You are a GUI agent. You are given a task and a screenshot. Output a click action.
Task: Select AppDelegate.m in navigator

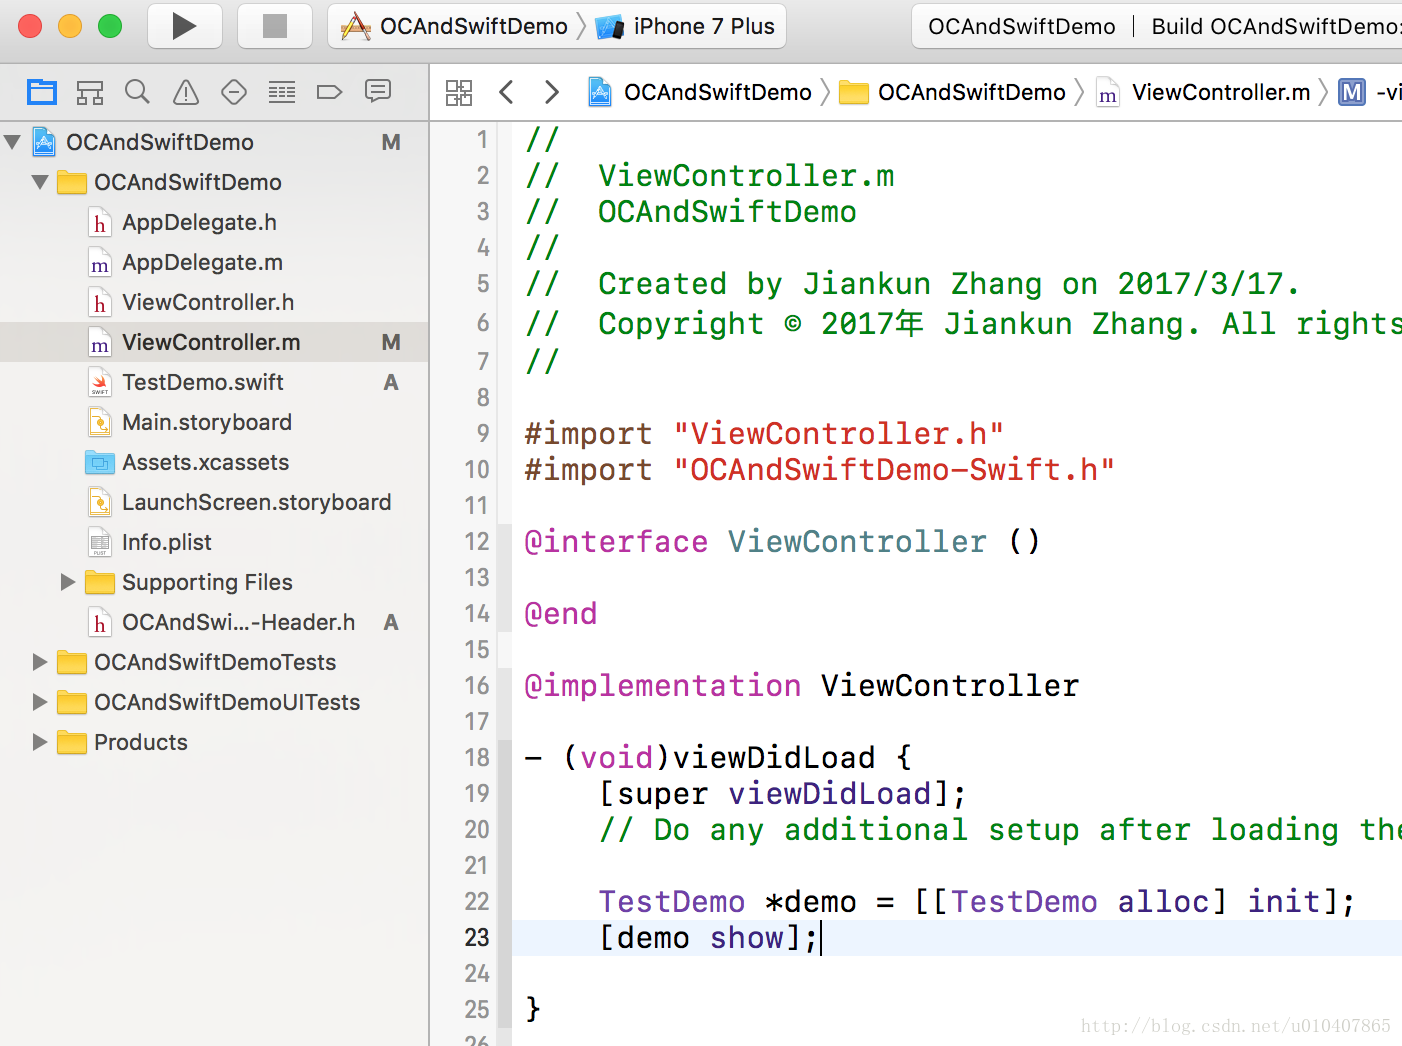tap(214, 262)
